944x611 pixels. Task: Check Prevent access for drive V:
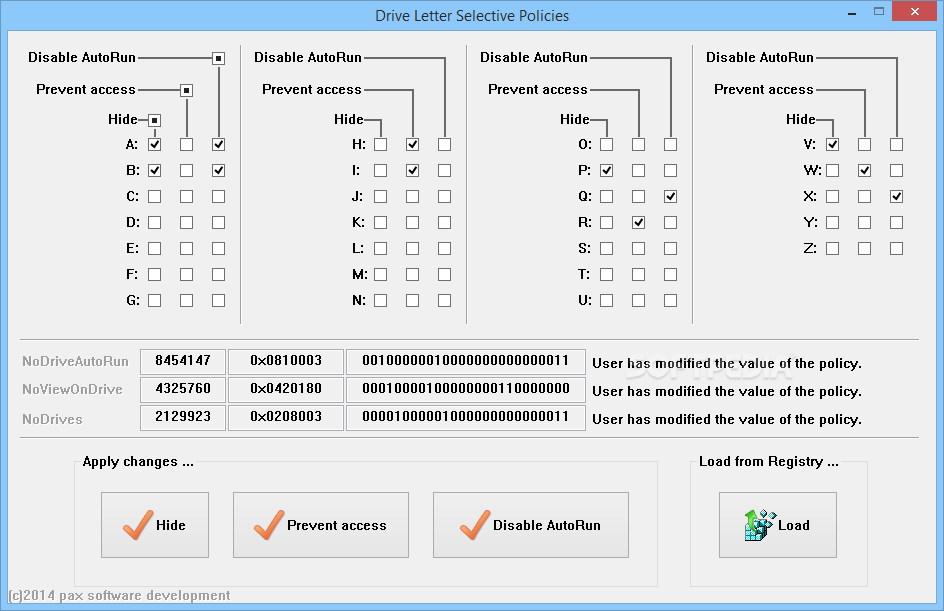pyautogui.click(x=865, y=144)
